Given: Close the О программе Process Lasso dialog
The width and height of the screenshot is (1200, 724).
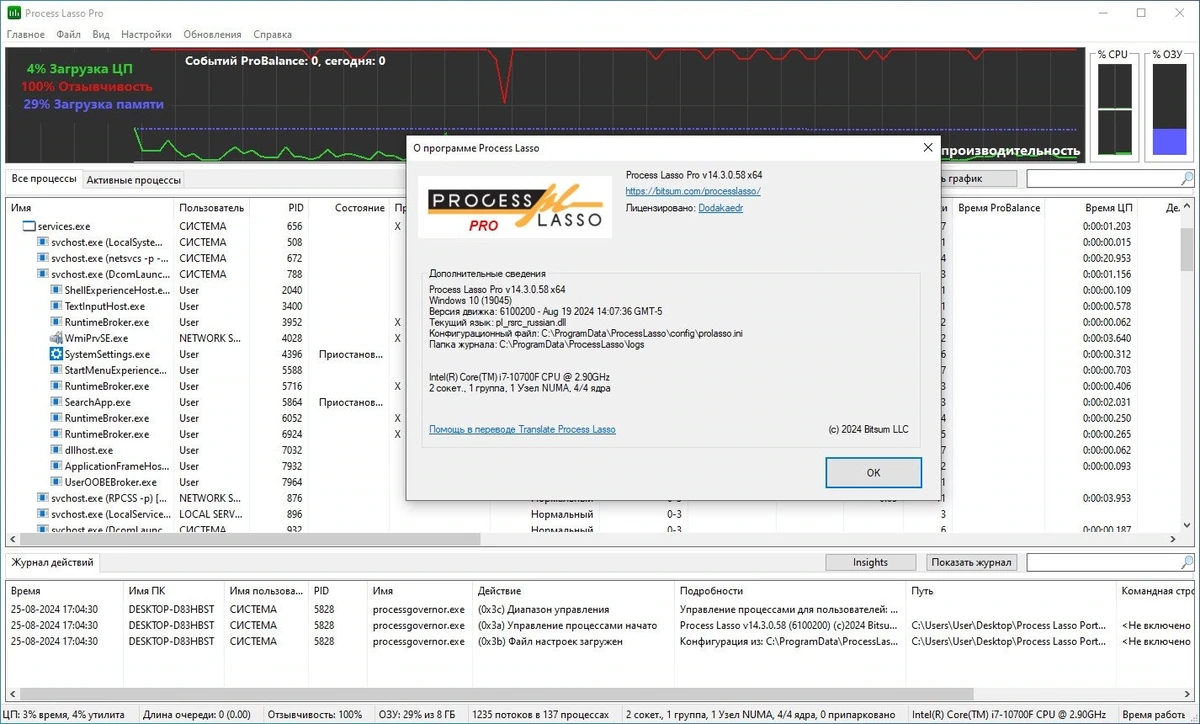Looking at the screenshot, I should click(x=928, y=148).
